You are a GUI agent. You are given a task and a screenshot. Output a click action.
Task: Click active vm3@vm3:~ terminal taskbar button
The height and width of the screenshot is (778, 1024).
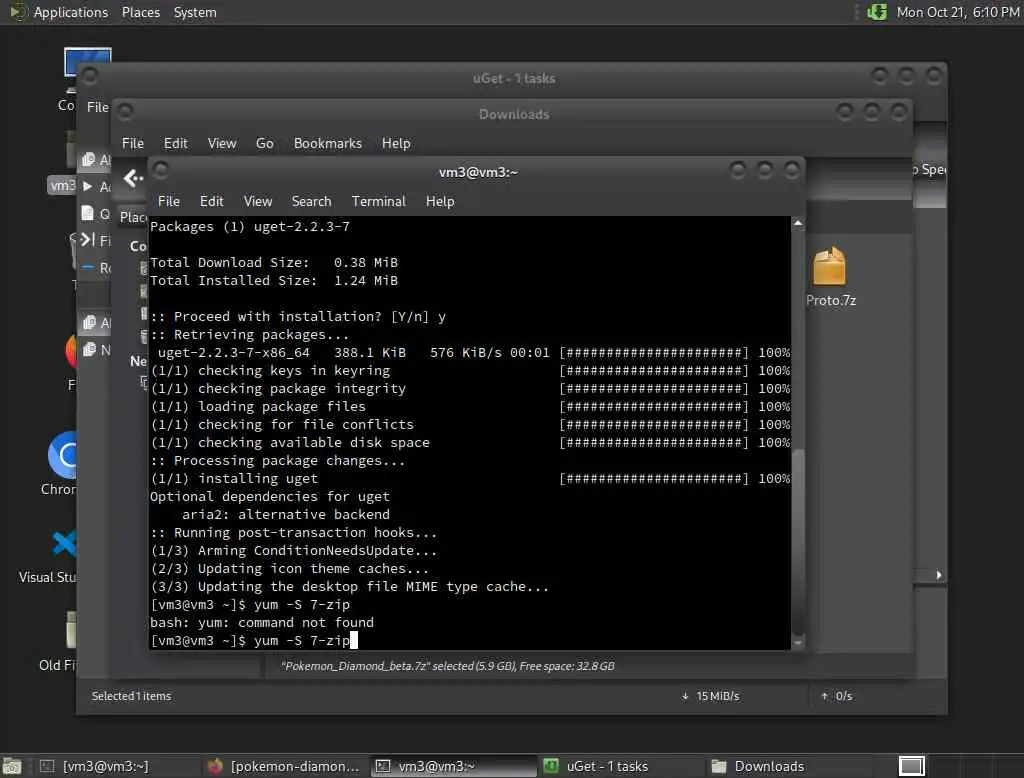(453, 766)
